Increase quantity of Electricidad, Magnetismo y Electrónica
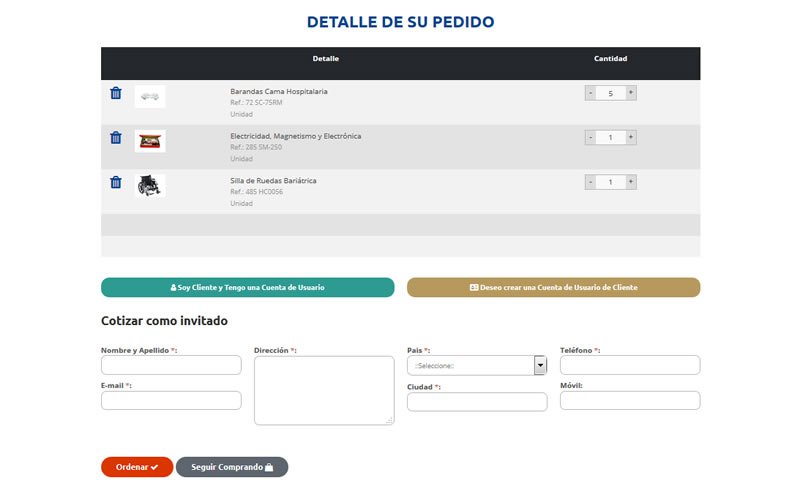 pyautogui.click(x=631, y=137)
